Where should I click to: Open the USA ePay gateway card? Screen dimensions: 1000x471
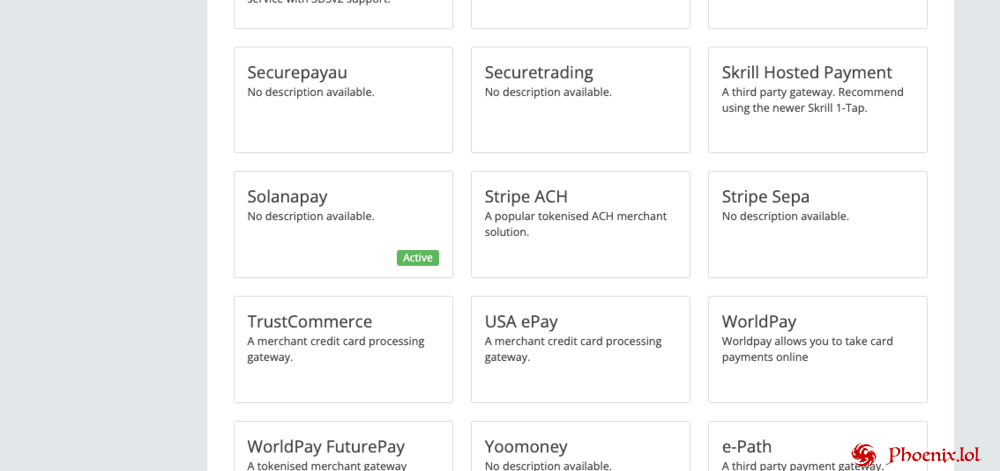pos(580,348)
